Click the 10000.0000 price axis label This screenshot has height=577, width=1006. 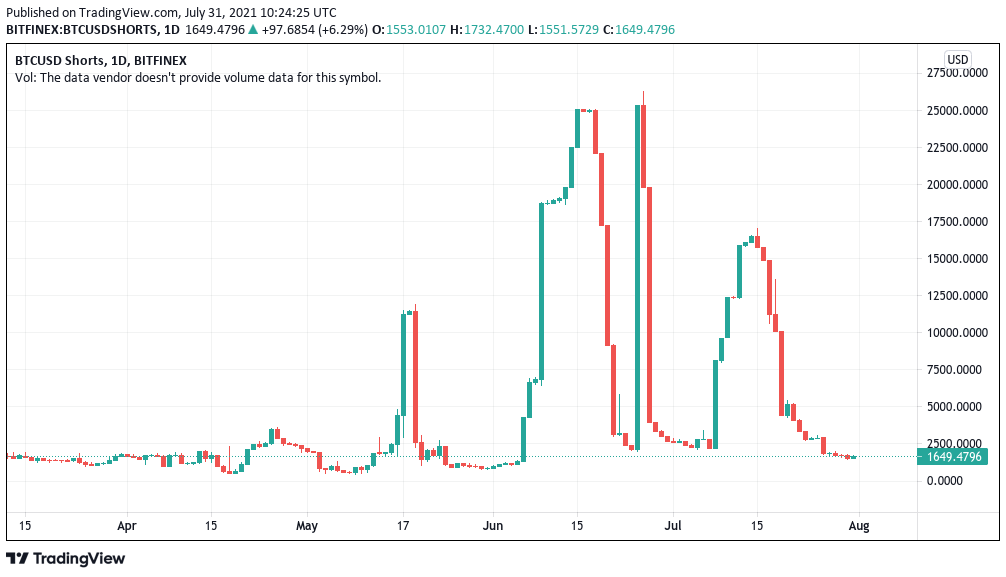[957, 332]
